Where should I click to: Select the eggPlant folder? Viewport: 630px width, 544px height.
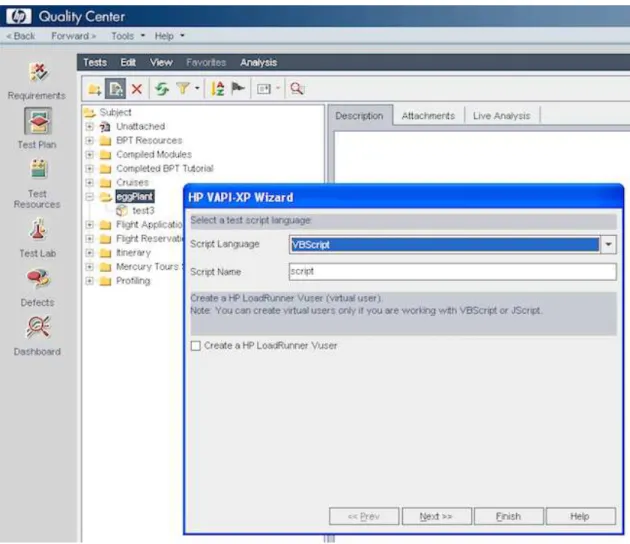pyautogui.click(x=135, y=197)
